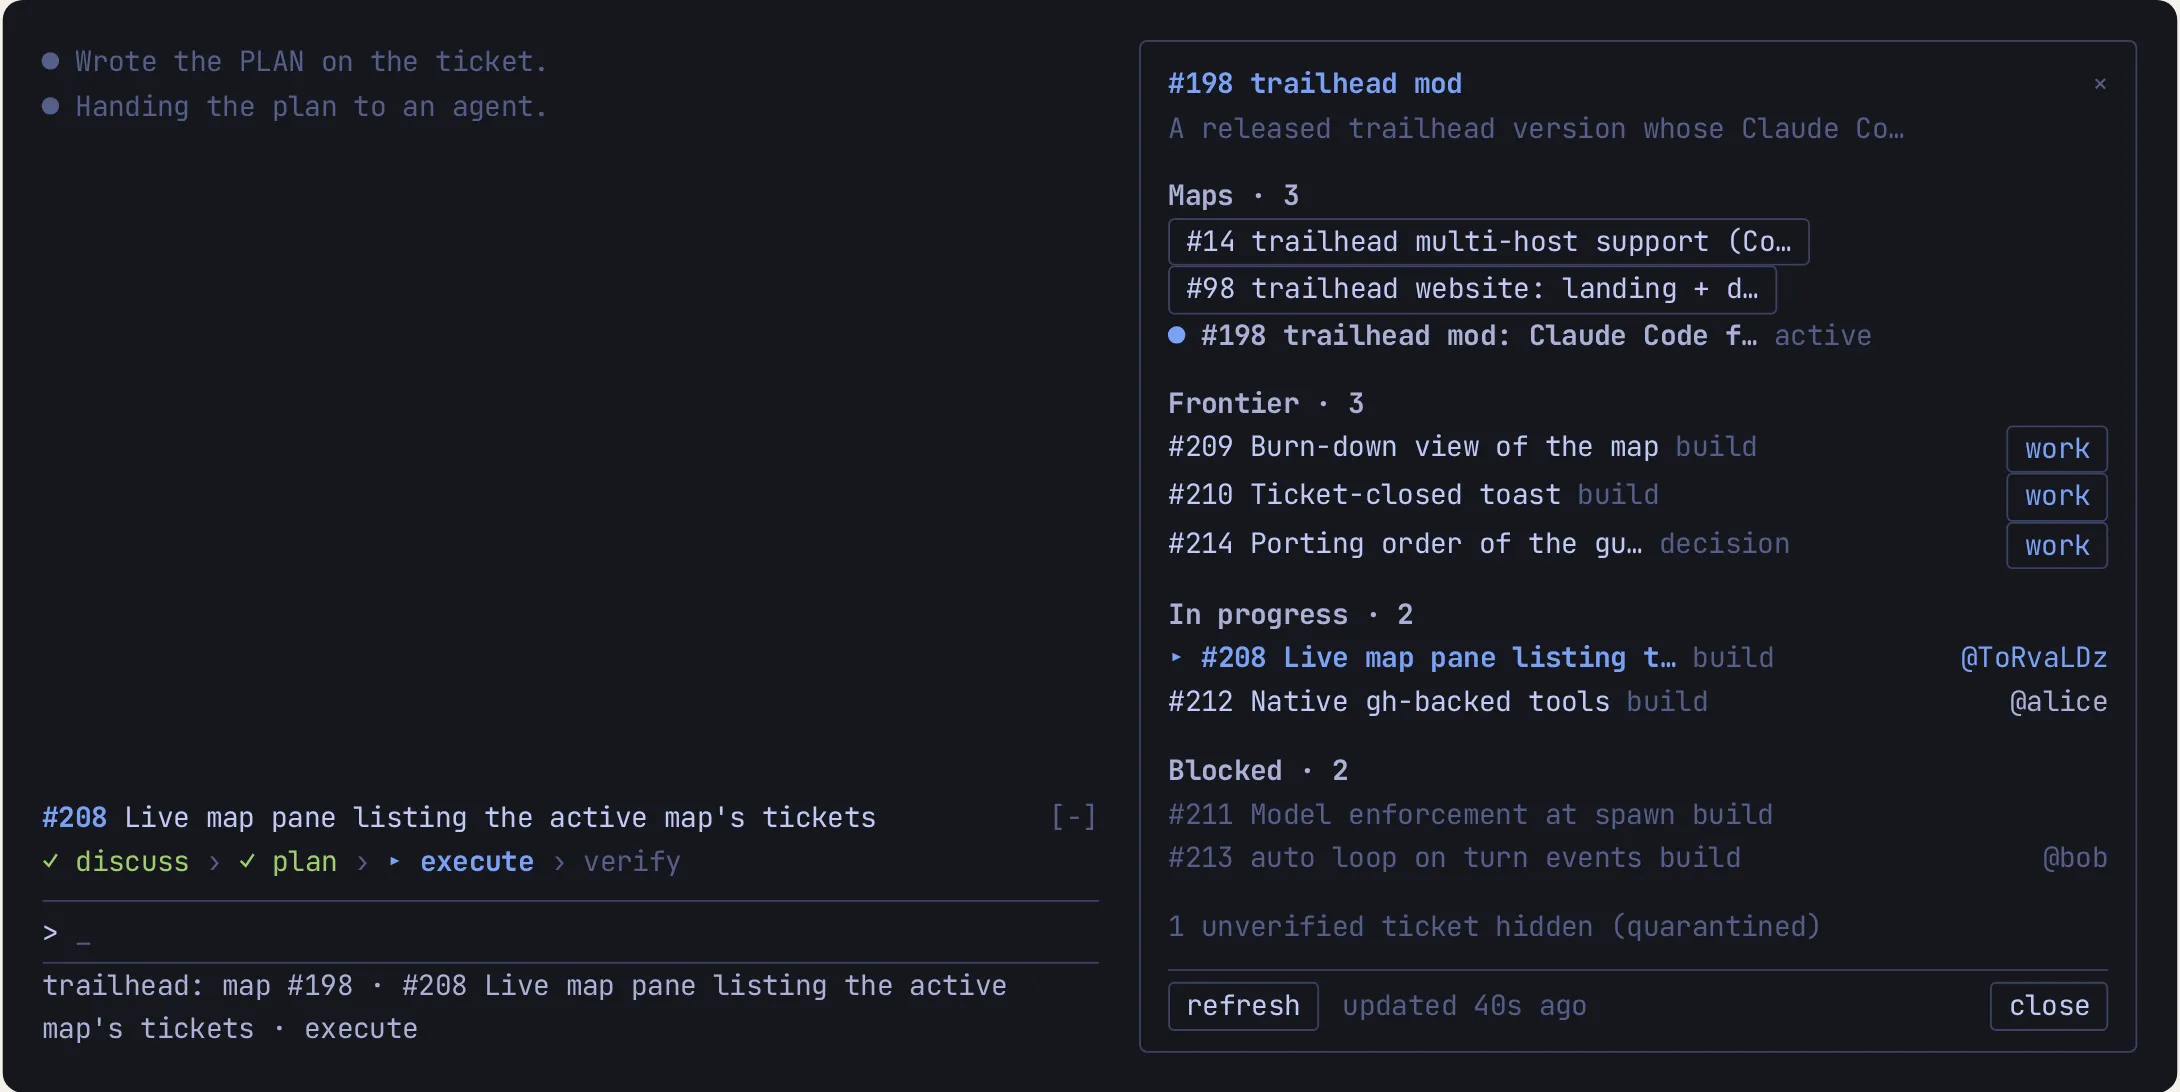
Task: Open in-progress ticket #212 Native gh-backed tools
Action: (x=1438, y=702)
